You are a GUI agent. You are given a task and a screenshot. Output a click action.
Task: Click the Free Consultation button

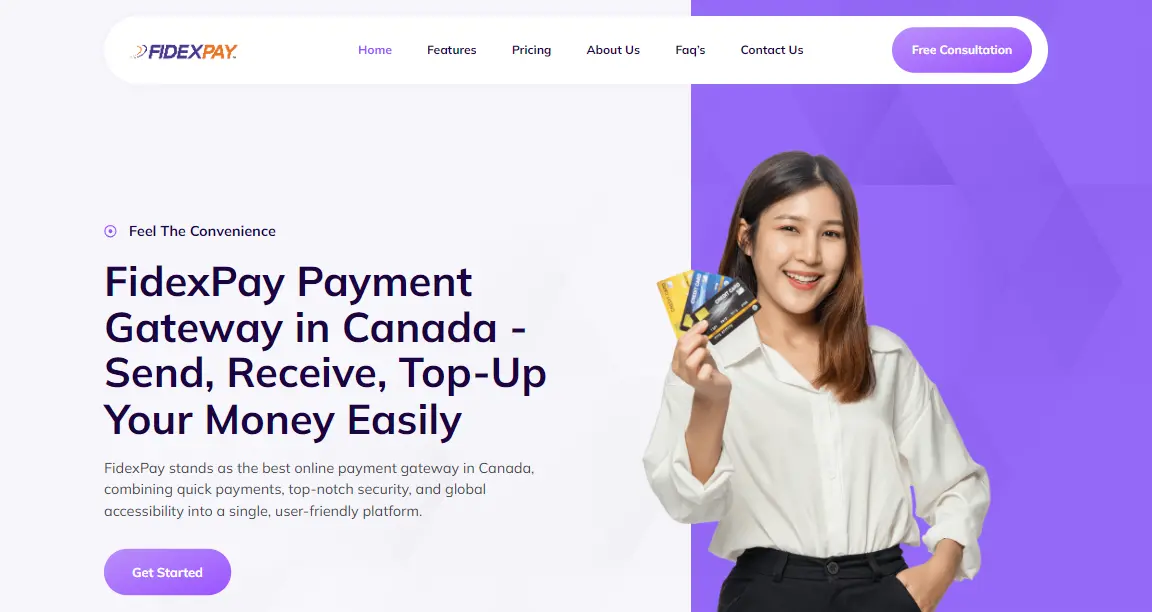[x=962, y=50]
